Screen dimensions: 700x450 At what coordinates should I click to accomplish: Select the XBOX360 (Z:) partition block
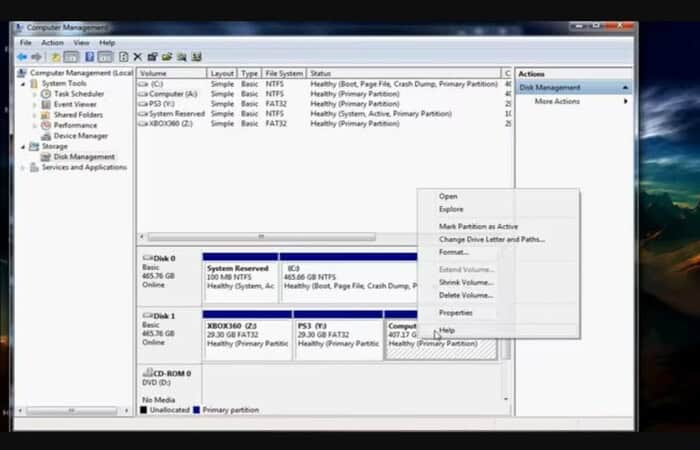247,335
